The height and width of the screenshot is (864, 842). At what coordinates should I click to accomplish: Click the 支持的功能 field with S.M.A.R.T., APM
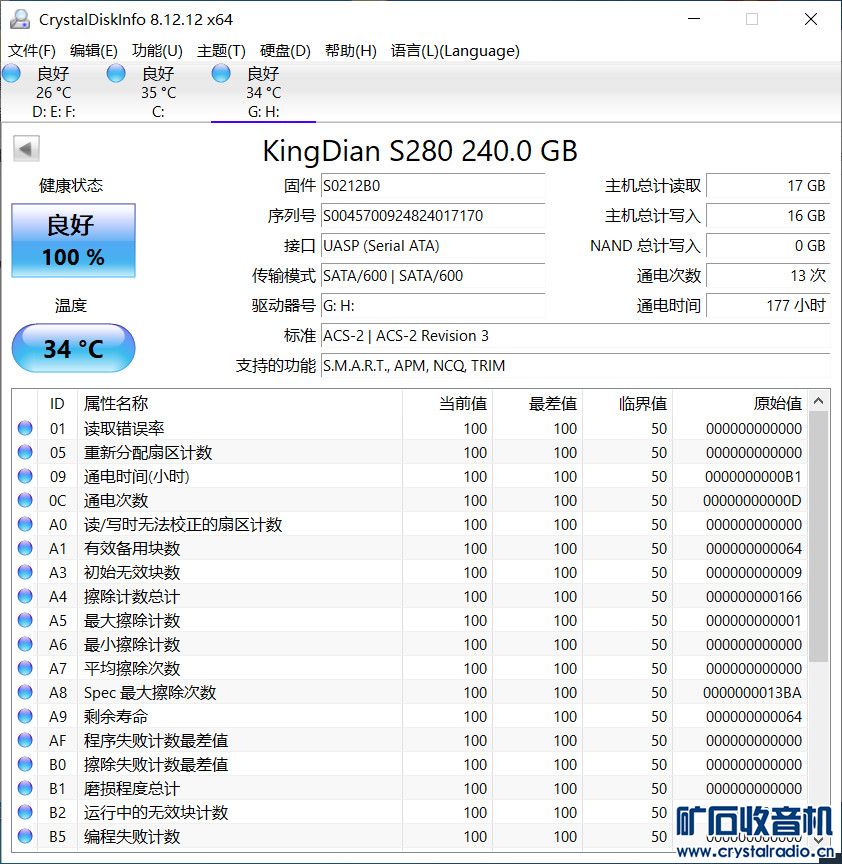[575, 365]
